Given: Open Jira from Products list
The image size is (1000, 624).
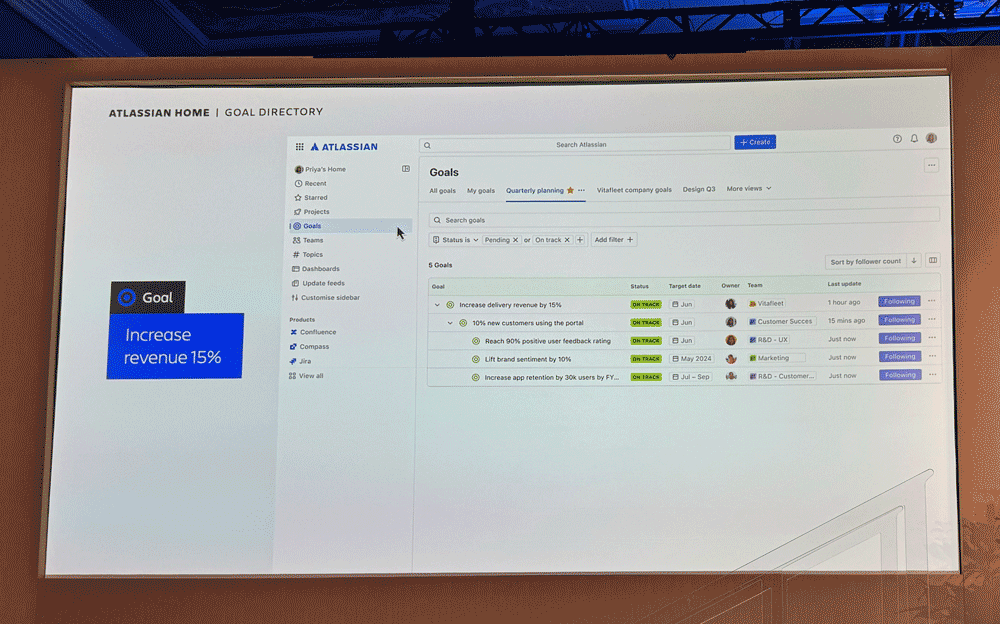Looking at the screenshot, I should [x=300, y=361].
